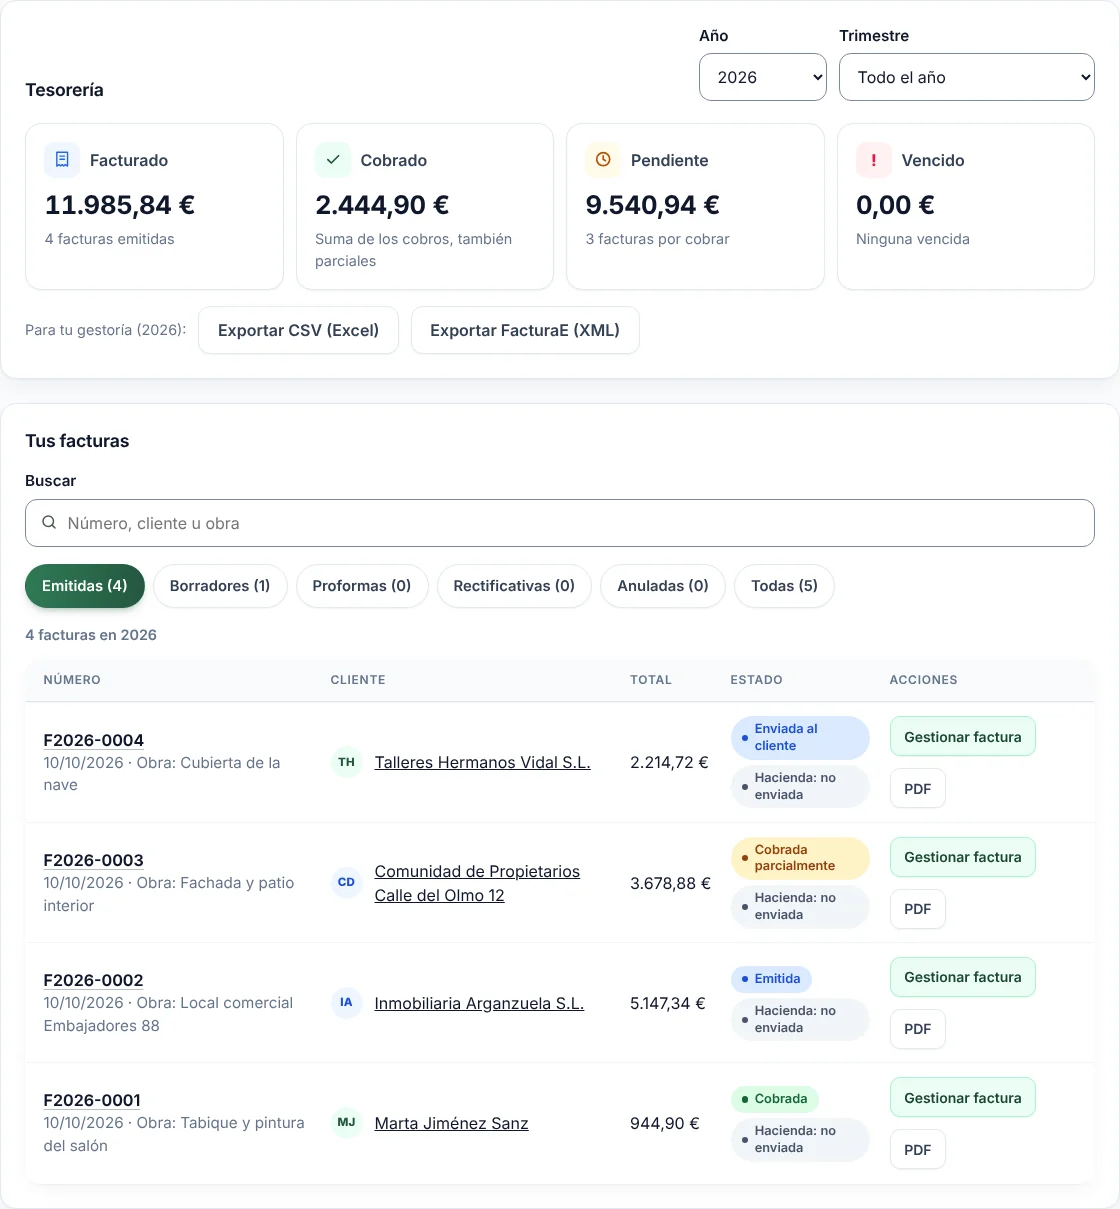
Task: Export FacturaE (XML) file
Action: [x=525, y=330]
